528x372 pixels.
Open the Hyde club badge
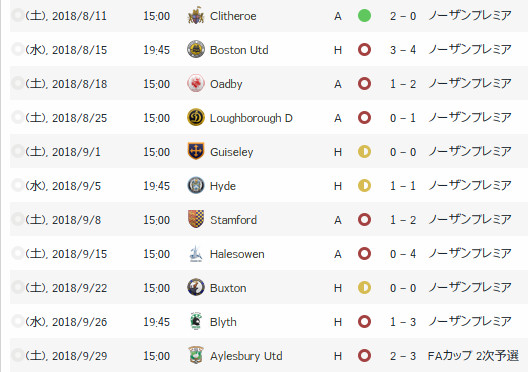[196, 185]
